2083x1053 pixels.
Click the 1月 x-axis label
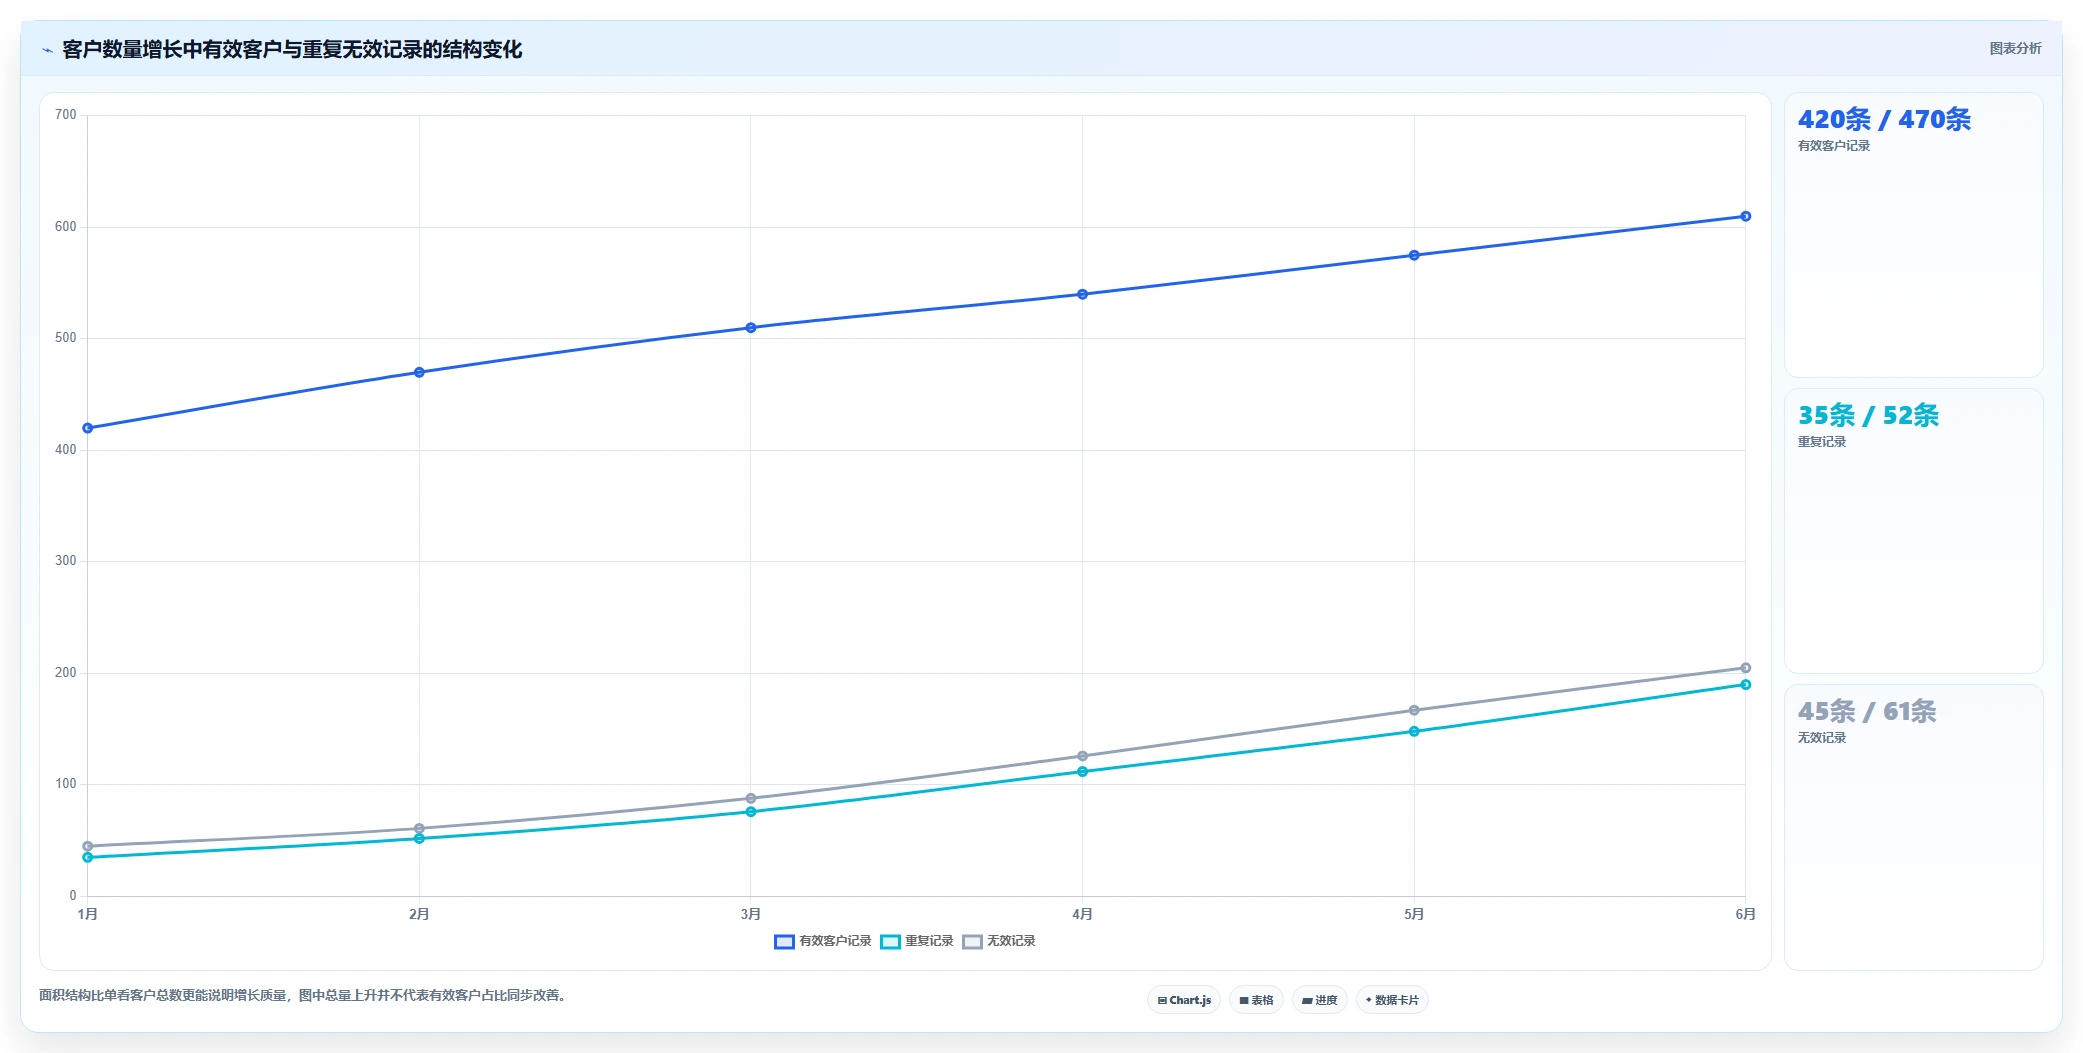[x=88, y=914]
